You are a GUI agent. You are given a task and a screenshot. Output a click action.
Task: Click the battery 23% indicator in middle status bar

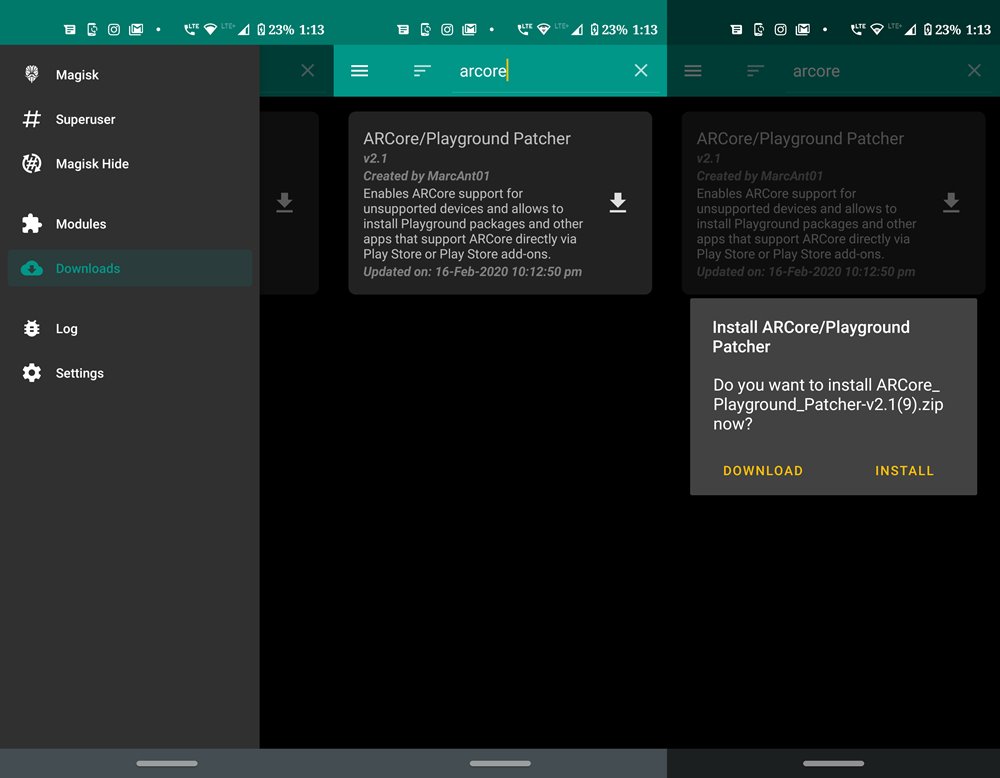[609, 29]
